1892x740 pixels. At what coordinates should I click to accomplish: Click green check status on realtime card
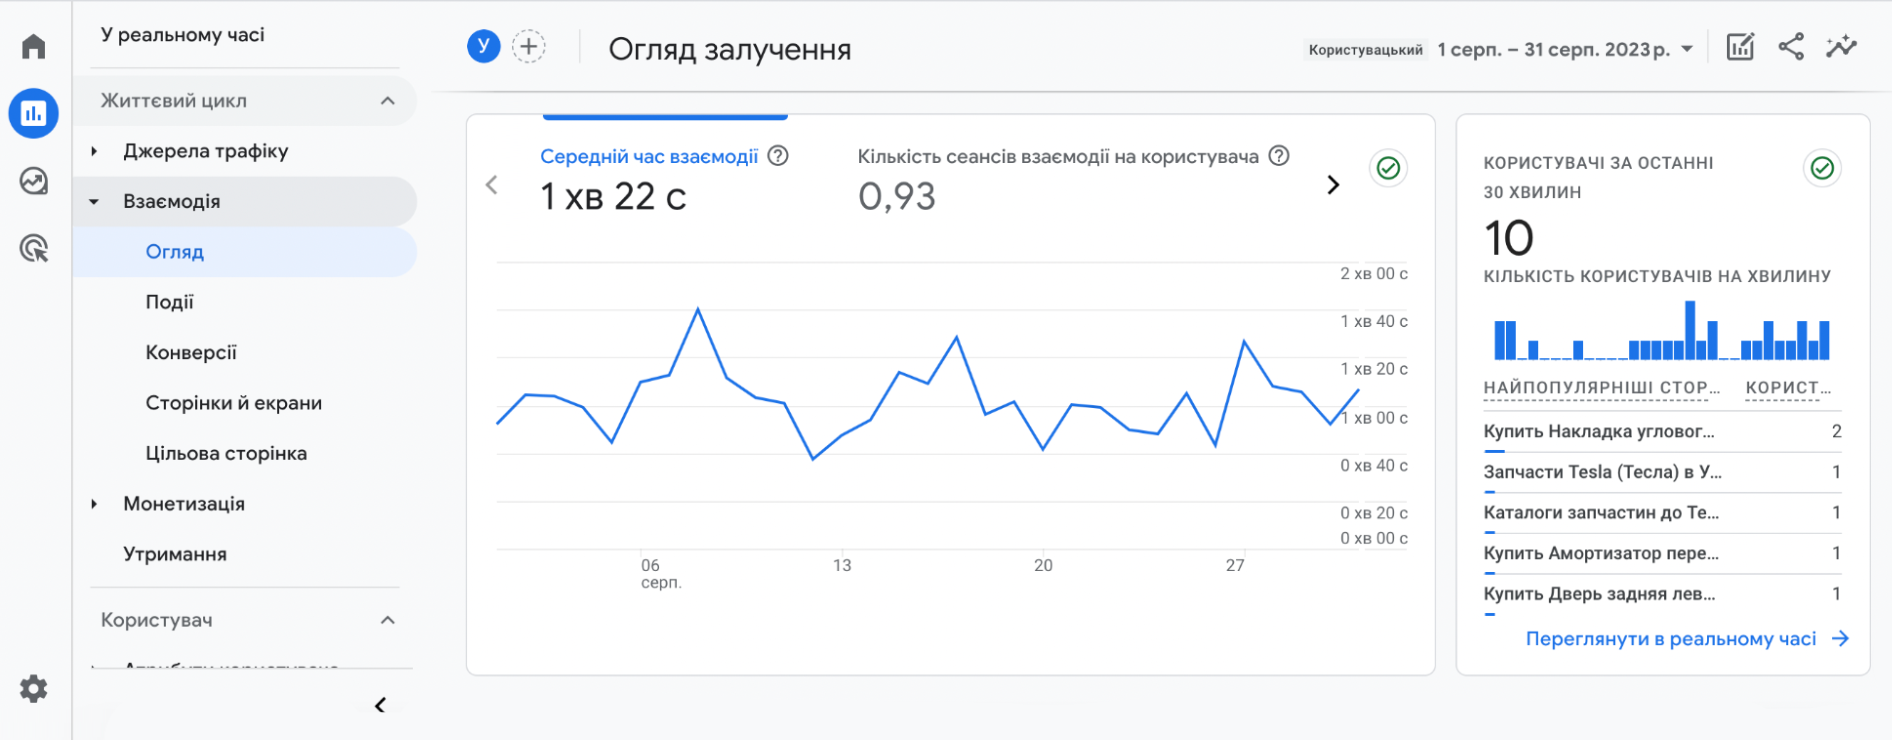[x=1822, y=168]
